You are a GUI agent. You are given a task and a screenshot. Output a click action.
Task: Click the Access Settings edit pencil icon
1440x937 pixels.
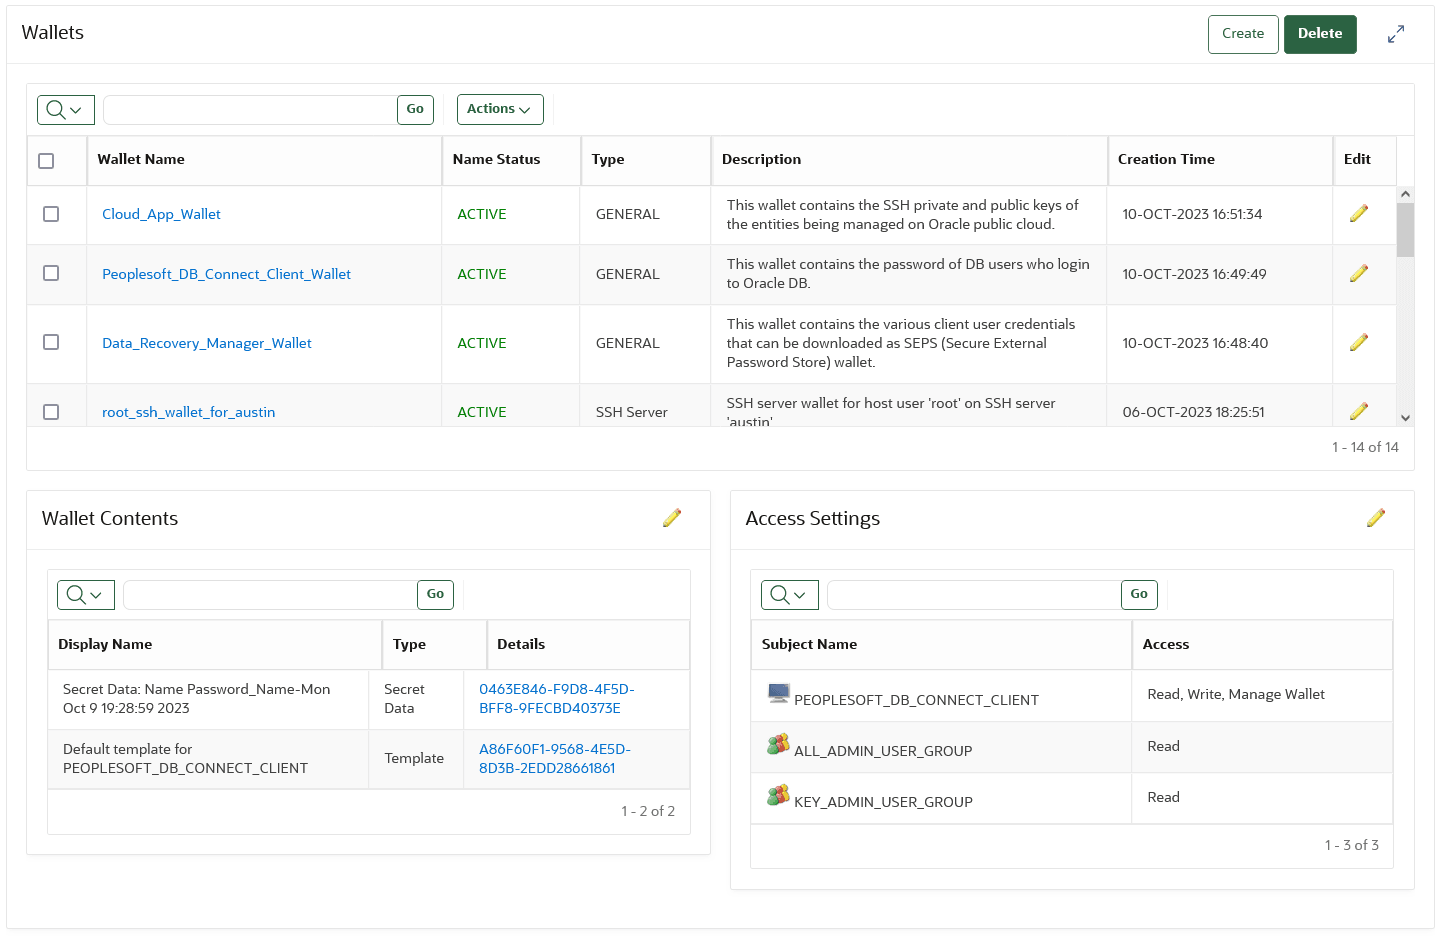point(1376,518)
